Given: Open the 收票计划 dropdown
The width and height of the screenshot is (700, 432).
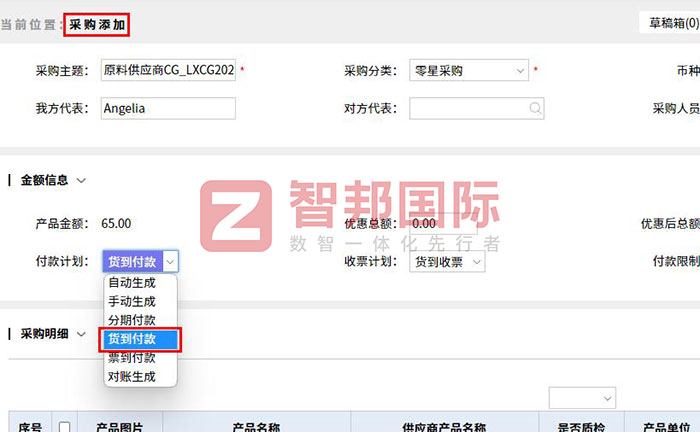Looking at the screenshot, I should point(448,262).
